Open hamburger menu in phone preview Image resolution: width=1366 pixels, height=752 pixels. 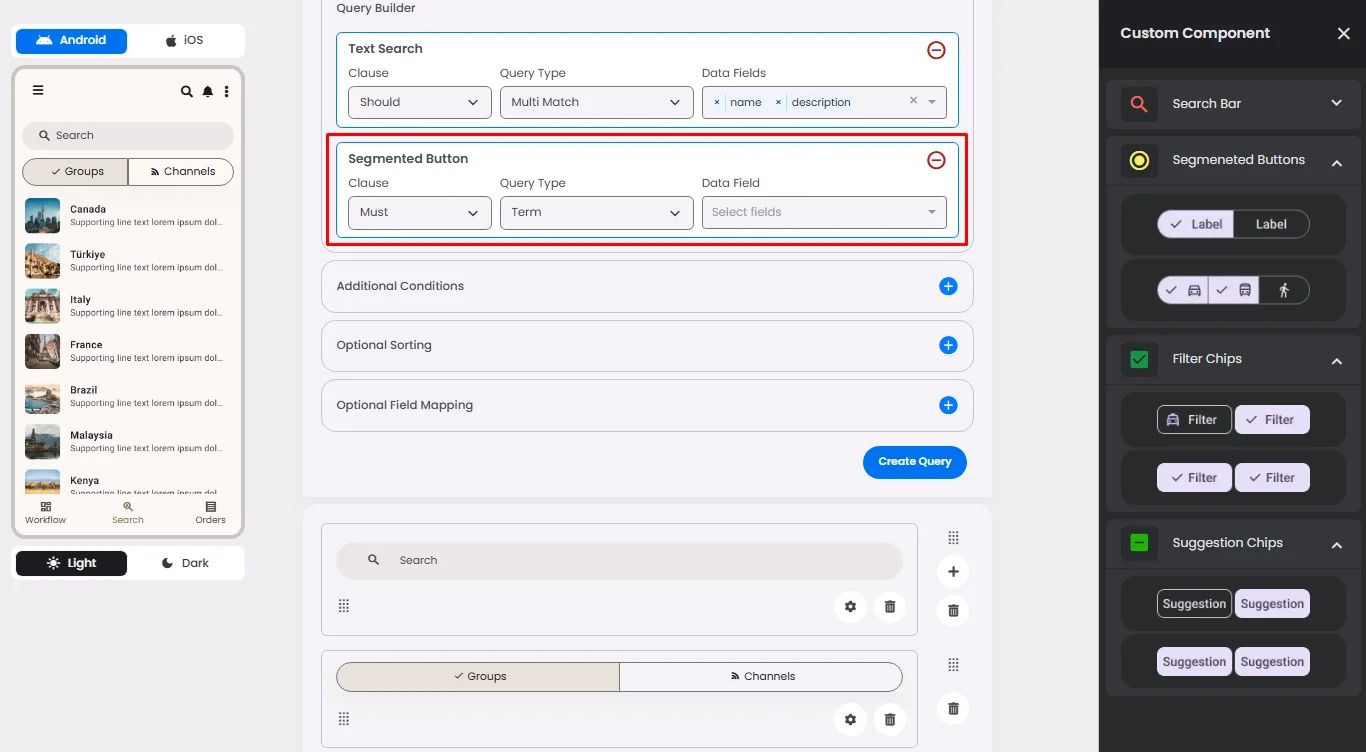pyautogui.click(x=38, y=90)
